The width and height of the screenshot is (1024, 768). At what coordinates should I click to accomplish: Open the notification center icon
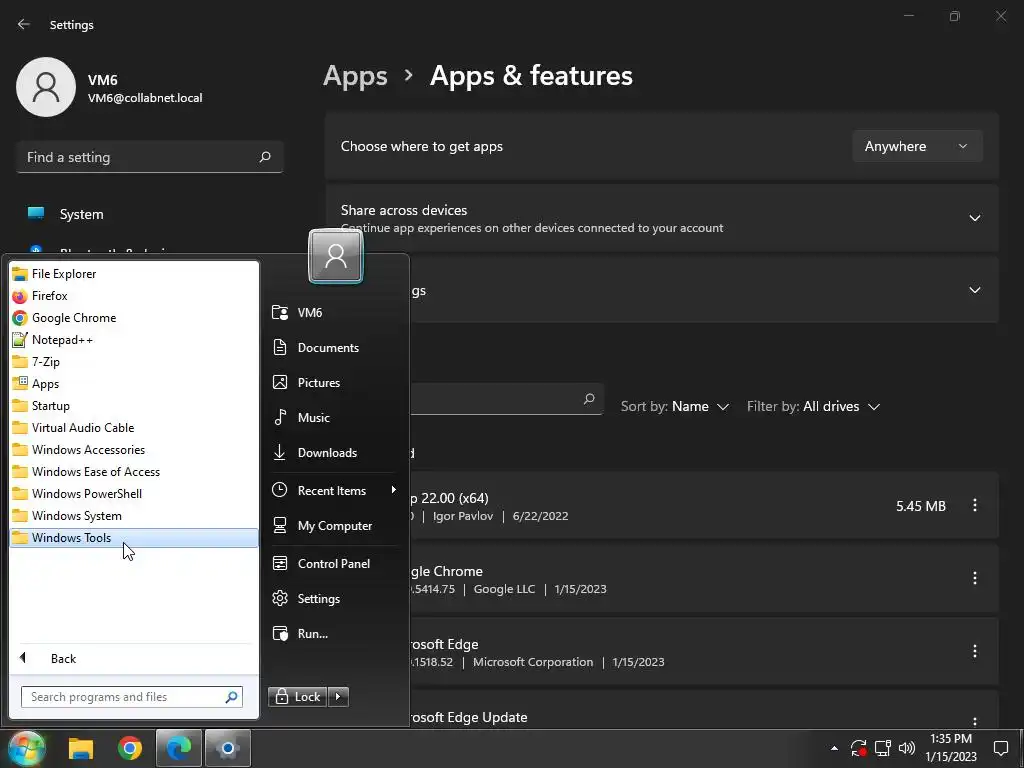[x=1000, y=748]
